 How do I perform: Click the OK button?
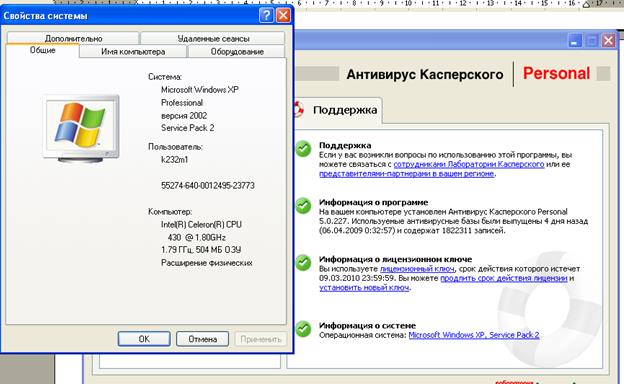point(144,339)
